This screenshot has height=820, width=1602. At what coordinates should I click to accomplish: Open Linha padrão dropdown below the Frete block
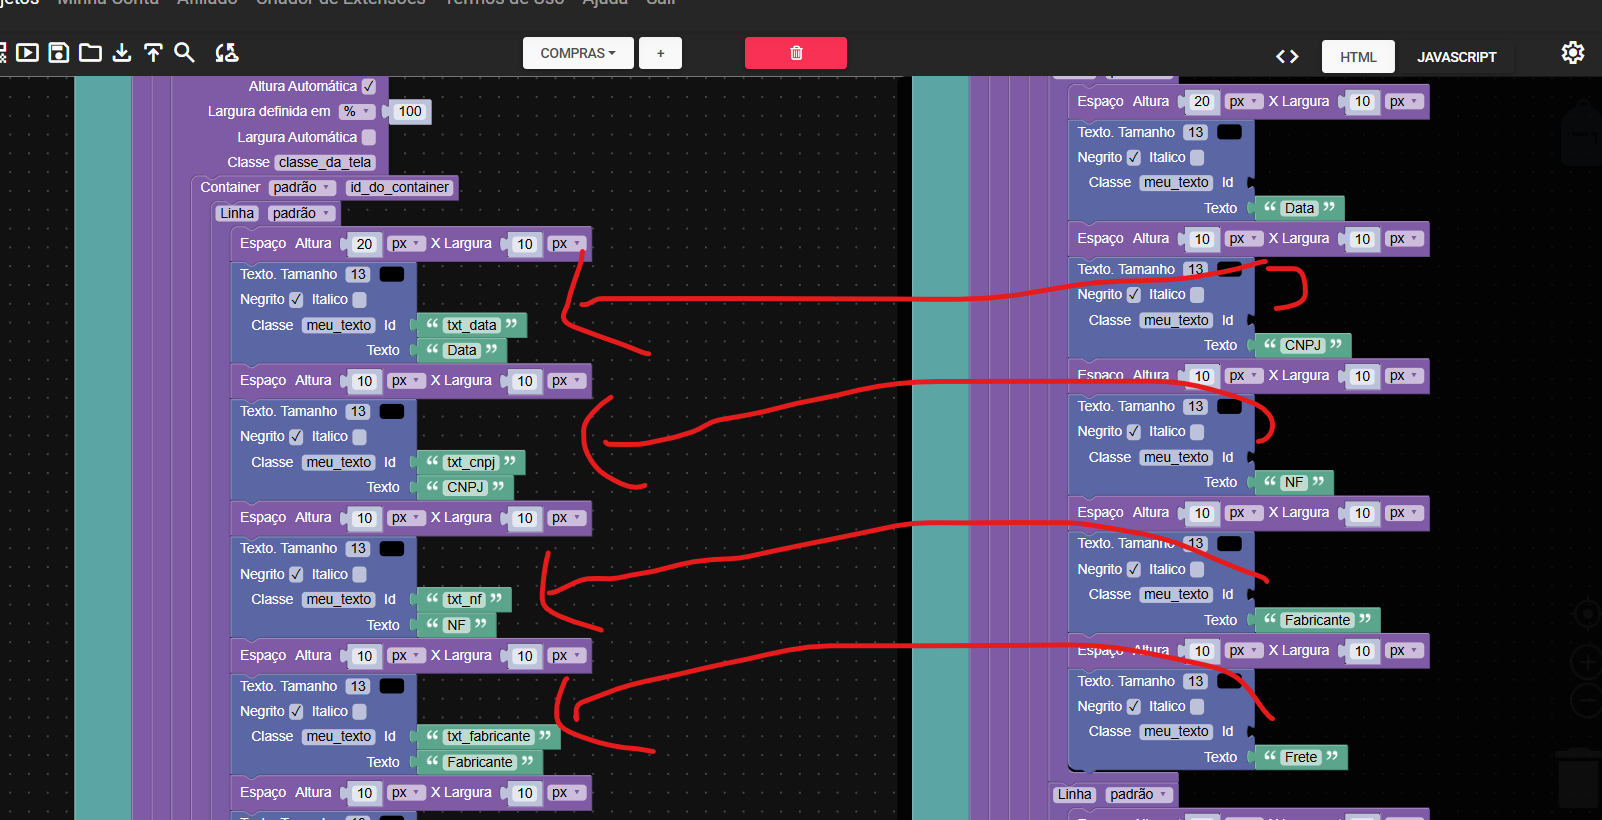coord(1139,795)
